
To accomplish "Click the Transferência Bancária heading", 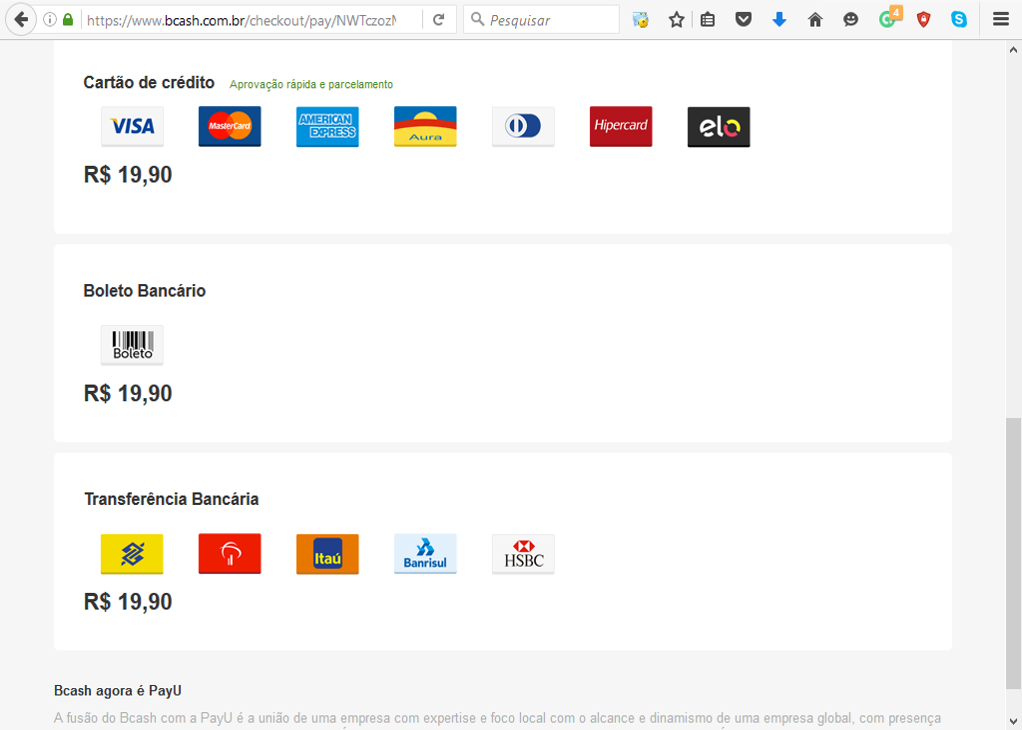I will [171, 499].
